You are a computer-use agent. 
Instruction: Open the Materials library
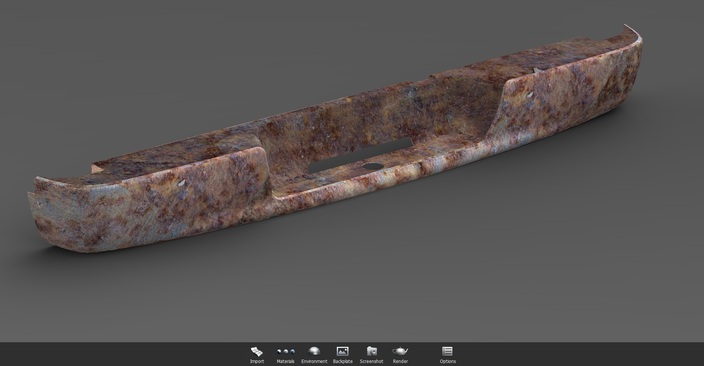pyautogui.click(x=286, y=354)
